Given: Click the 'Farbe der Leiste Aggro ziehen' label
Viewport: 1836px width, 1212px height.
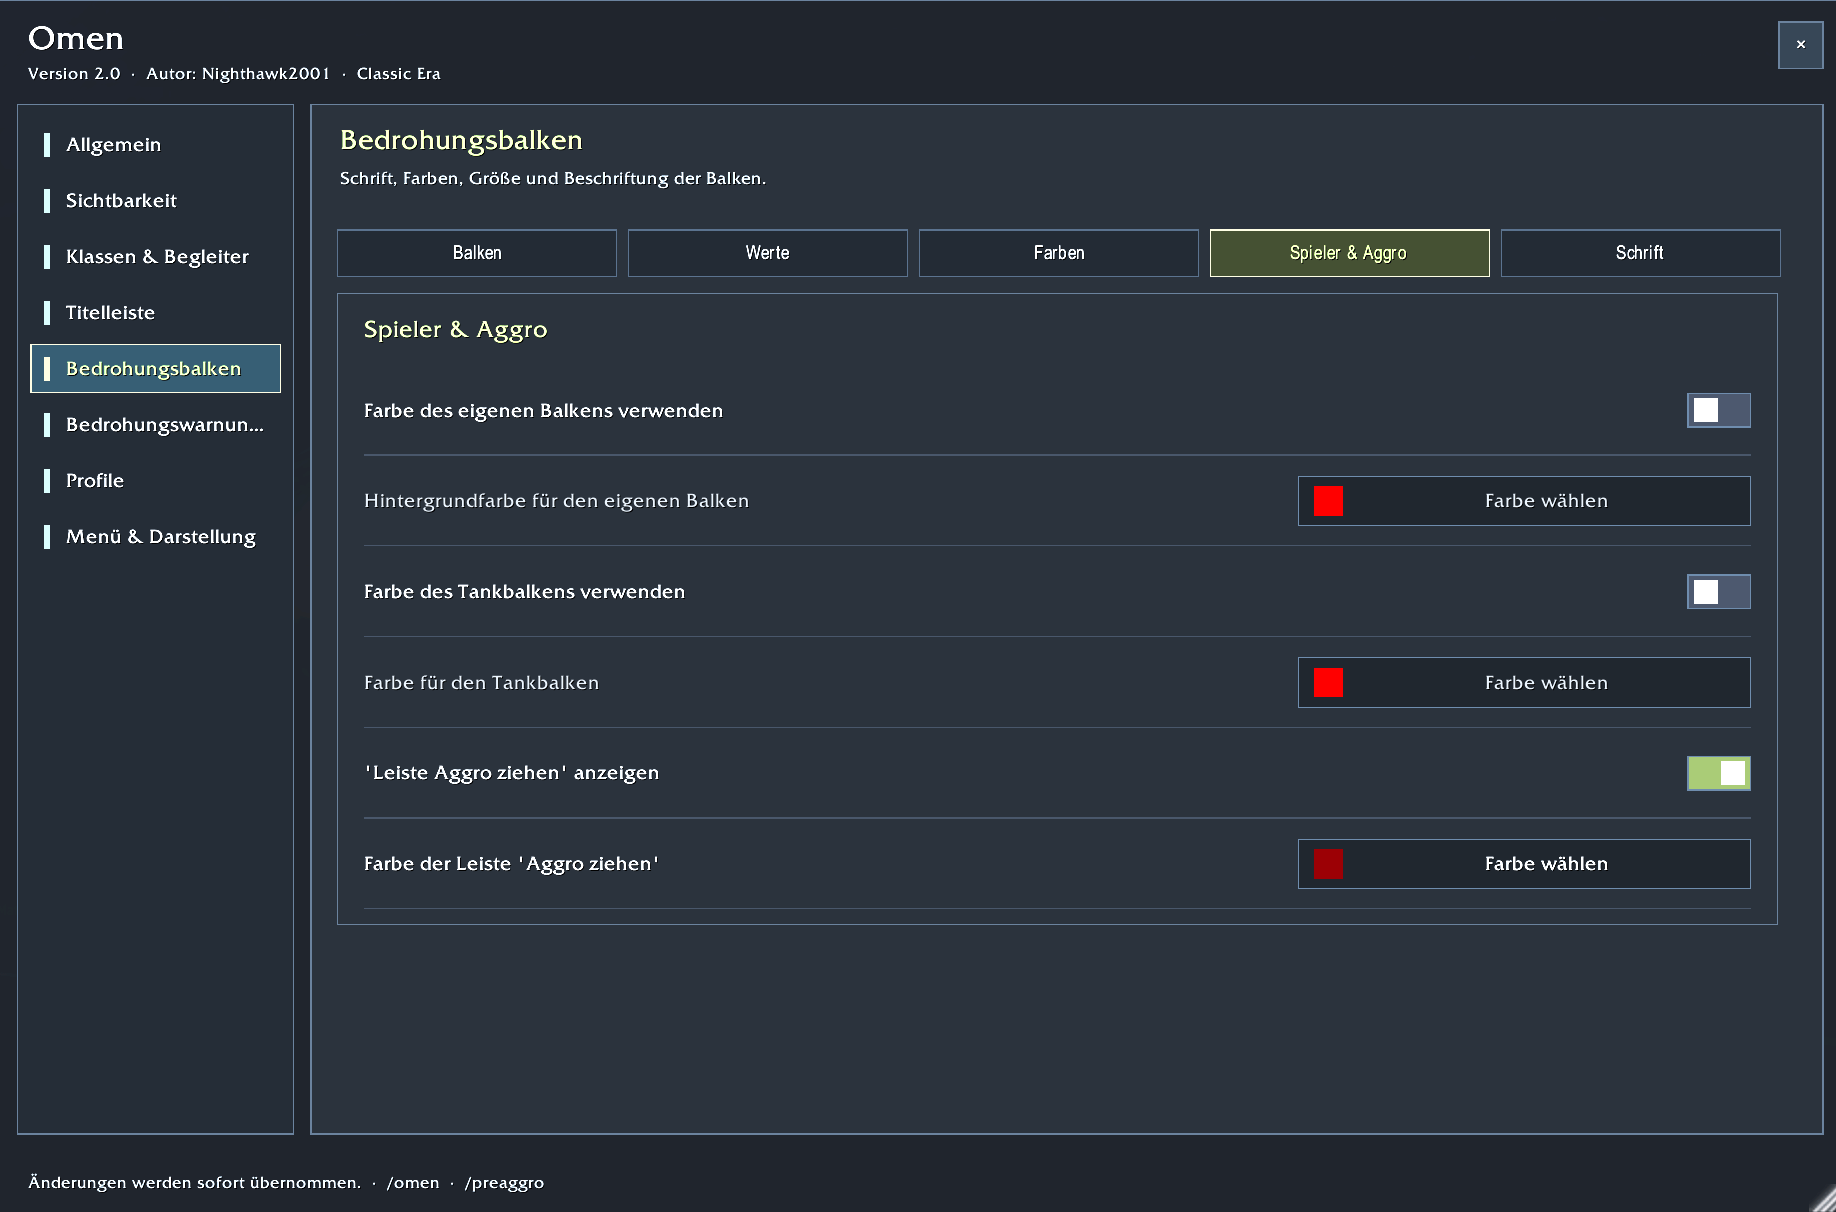Looking at the screenshot, I should pos(511,864).
